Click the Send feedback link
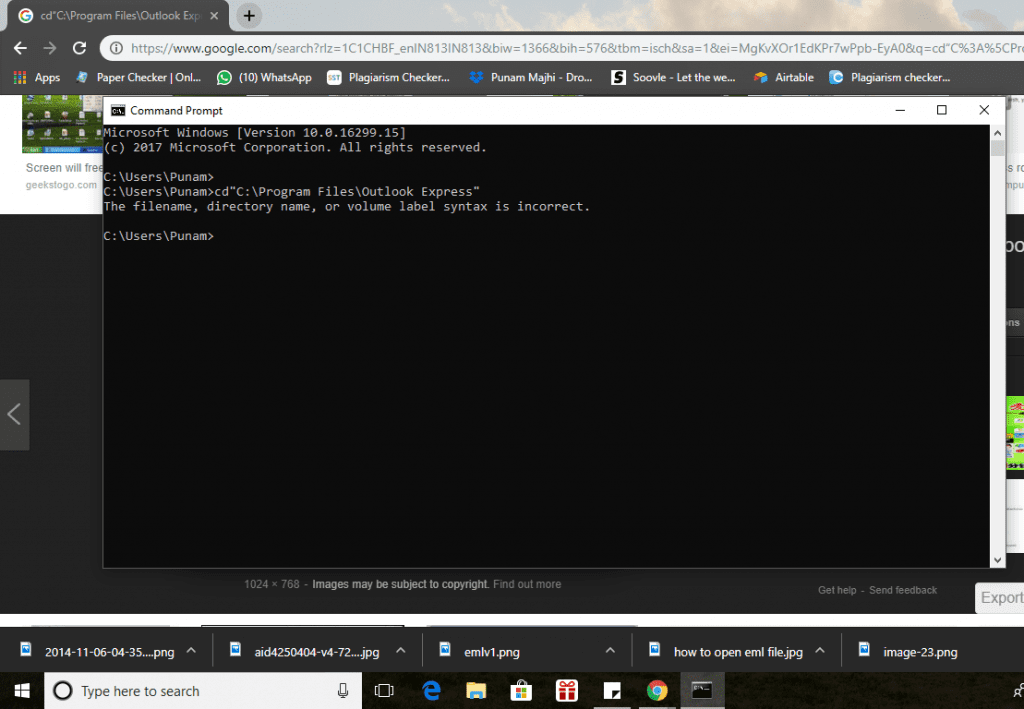The width and height of the screenshot is (1024, 709). [x=903, y=590]
